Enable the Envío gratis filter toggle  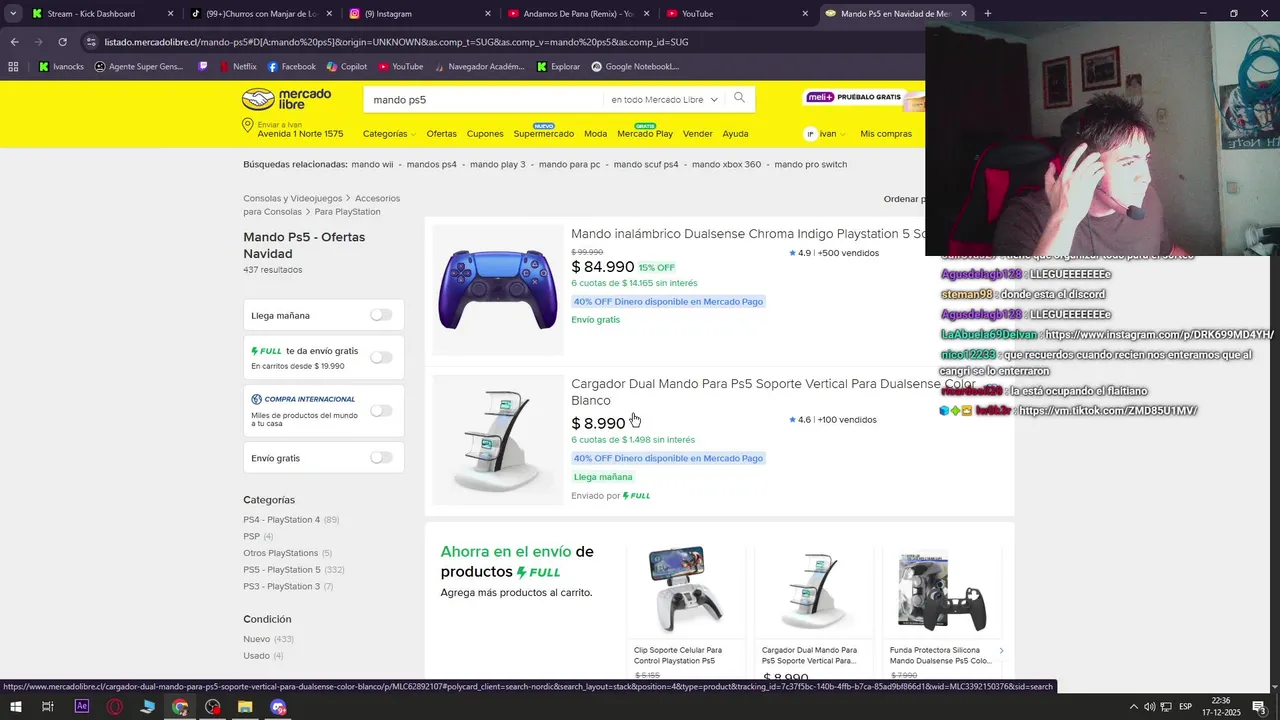click(x=381, y=457)
